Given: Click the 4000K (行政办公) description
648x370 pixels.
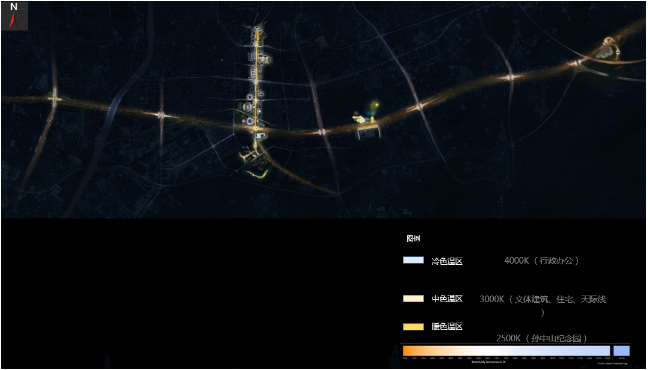Looking at the screenshot, I should (x=541, y=261).
